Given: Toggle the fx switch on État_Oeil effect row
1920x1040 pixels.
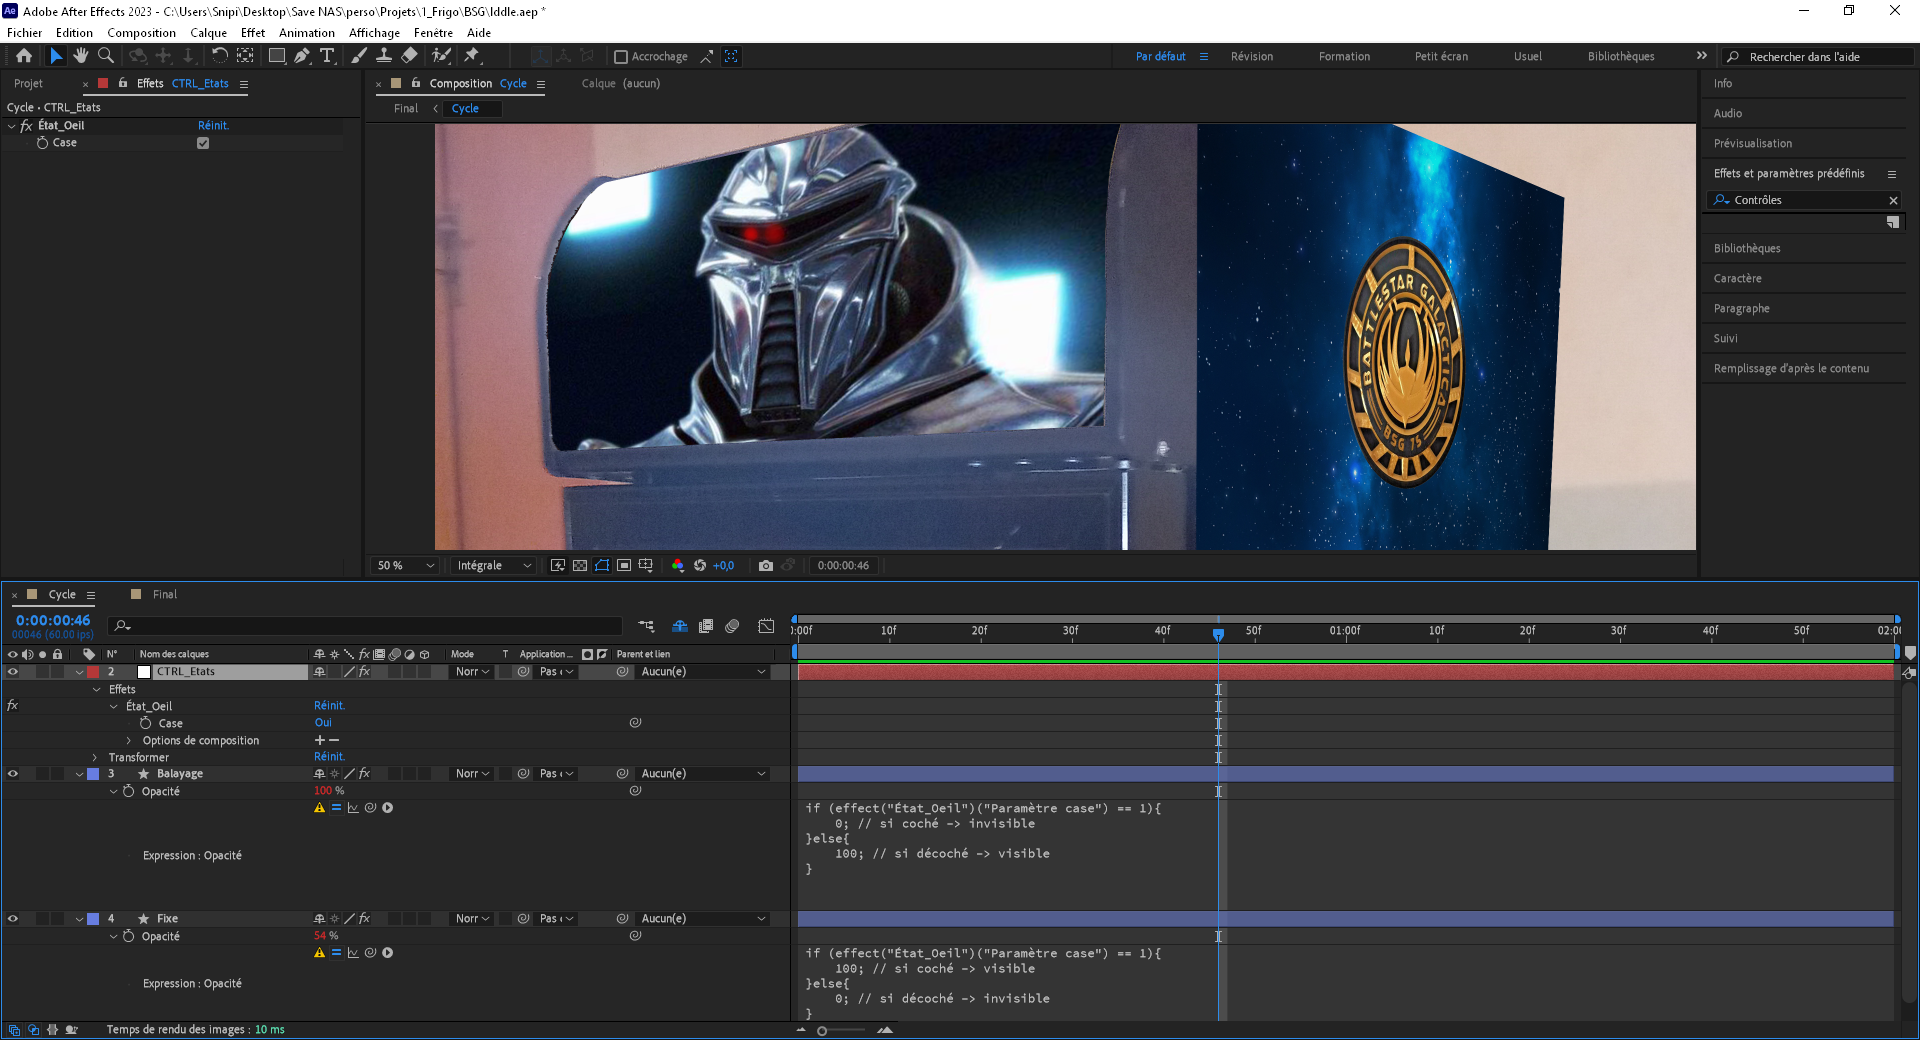Looking at the screenshot, I should [x=13, y=706].
